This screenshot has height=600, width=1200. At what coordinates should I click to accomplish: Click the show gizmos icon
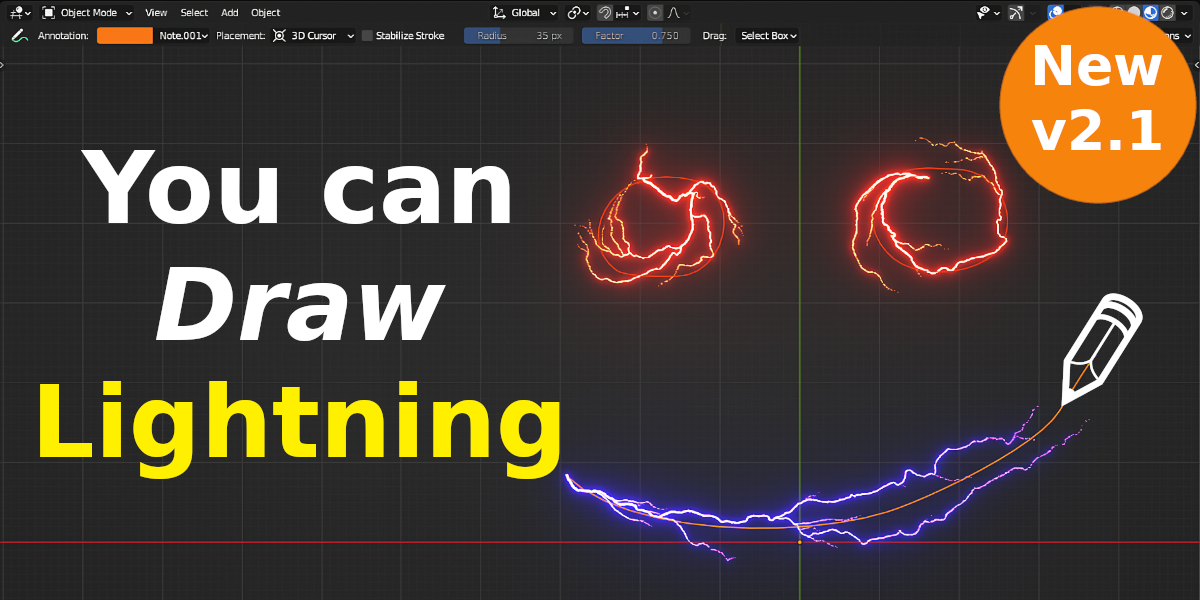pyautogui.click(x=1017, y=12)
